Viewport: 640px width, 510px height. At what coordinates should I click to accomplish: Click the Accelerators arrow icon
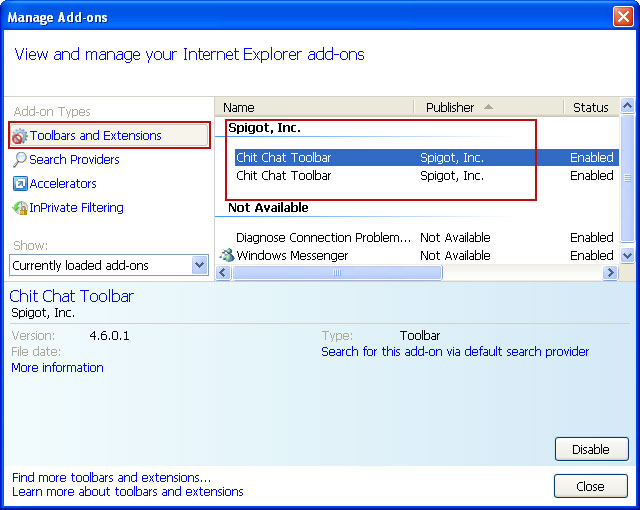[20, 184]
